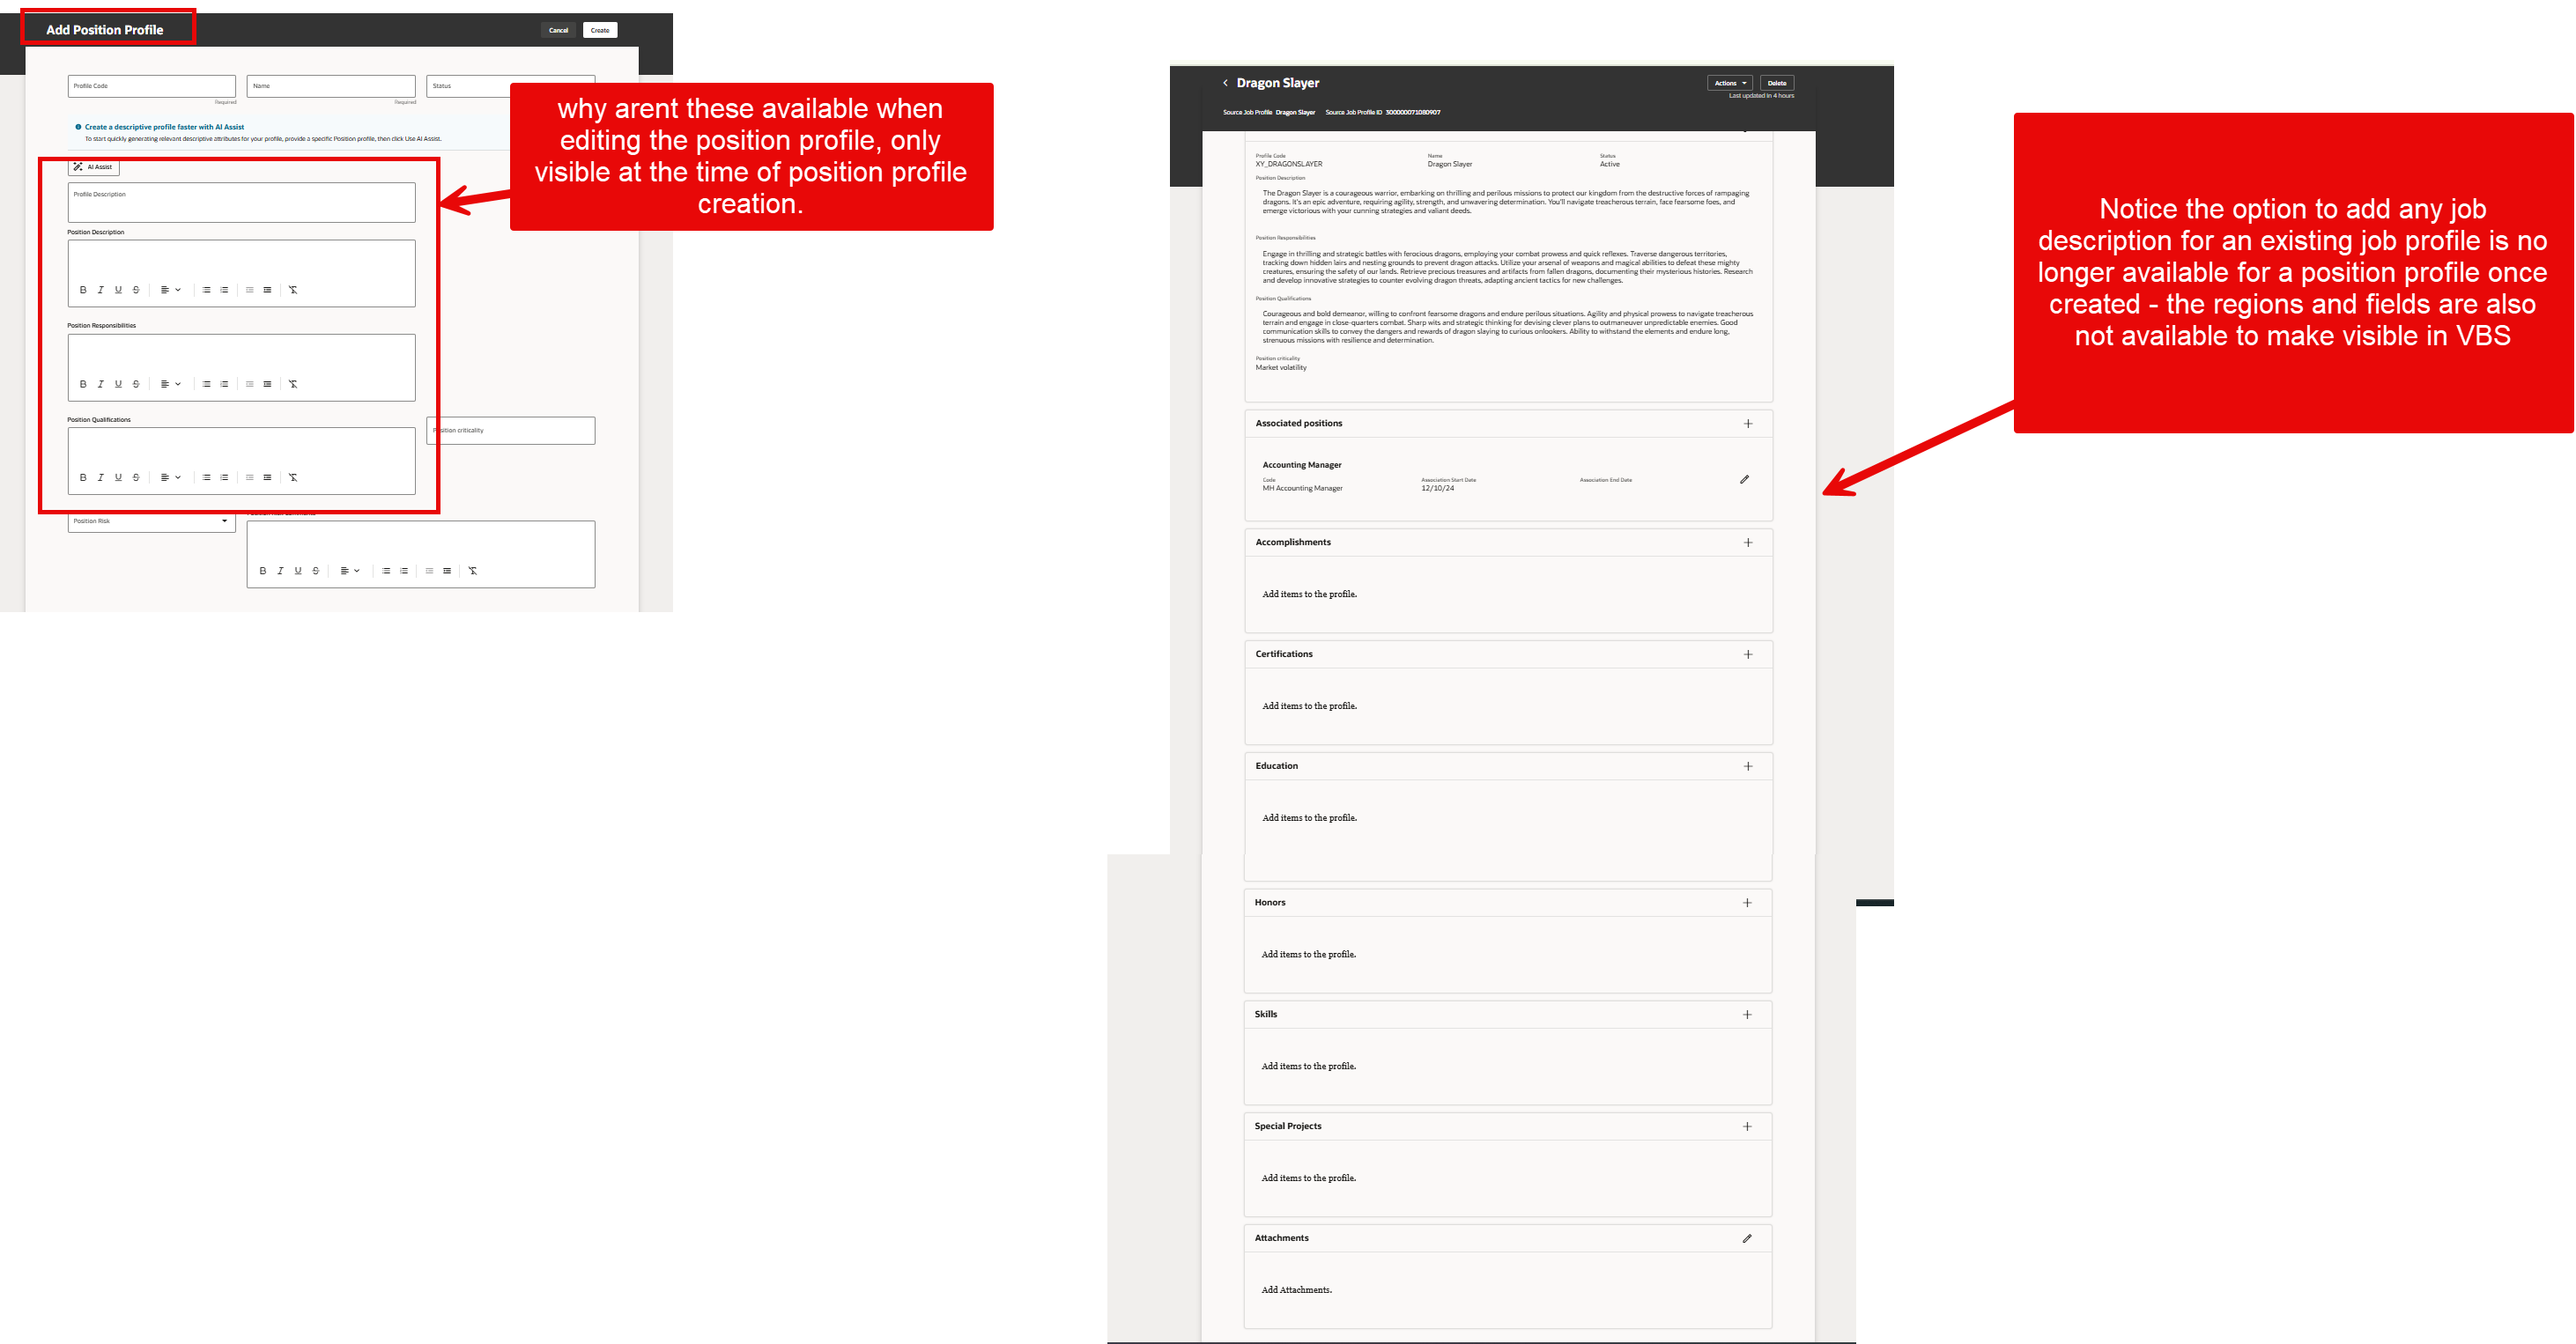Edit the Accounting Manager association
Screen dimensions: 2576x1344
[1744, 480]
